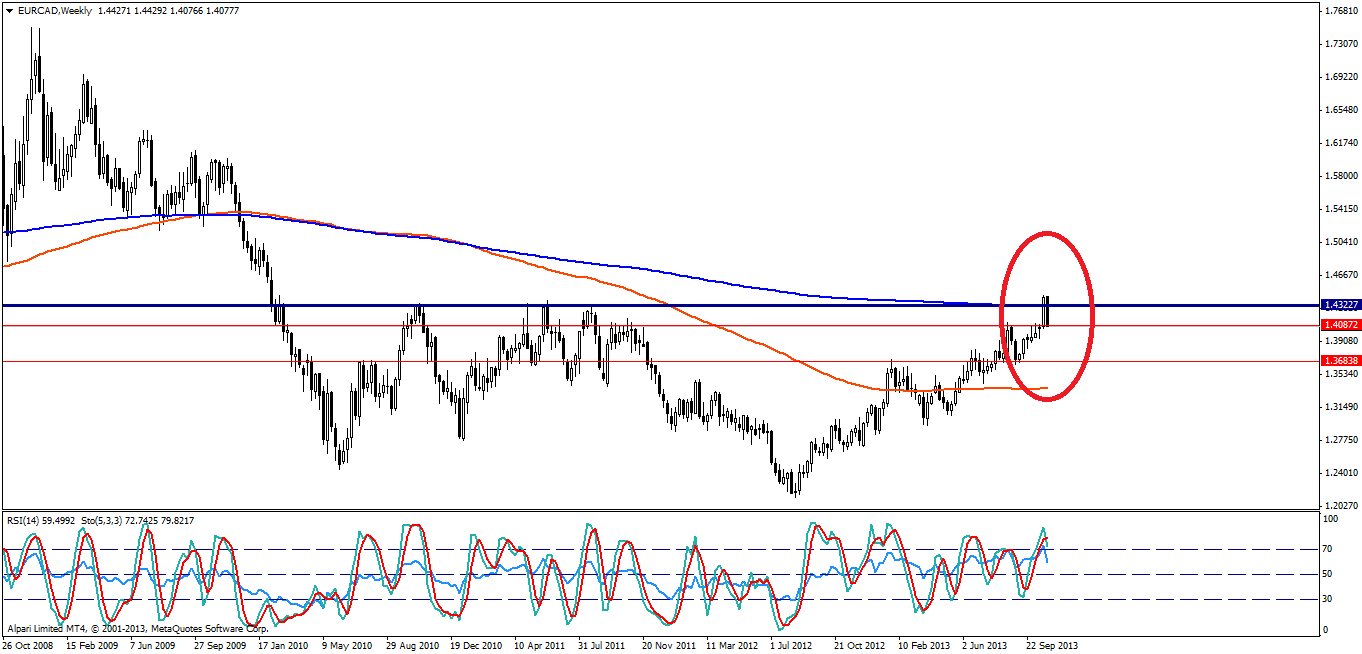
Task: Click the indicator scale label 70
Action: coord(1329,549)
